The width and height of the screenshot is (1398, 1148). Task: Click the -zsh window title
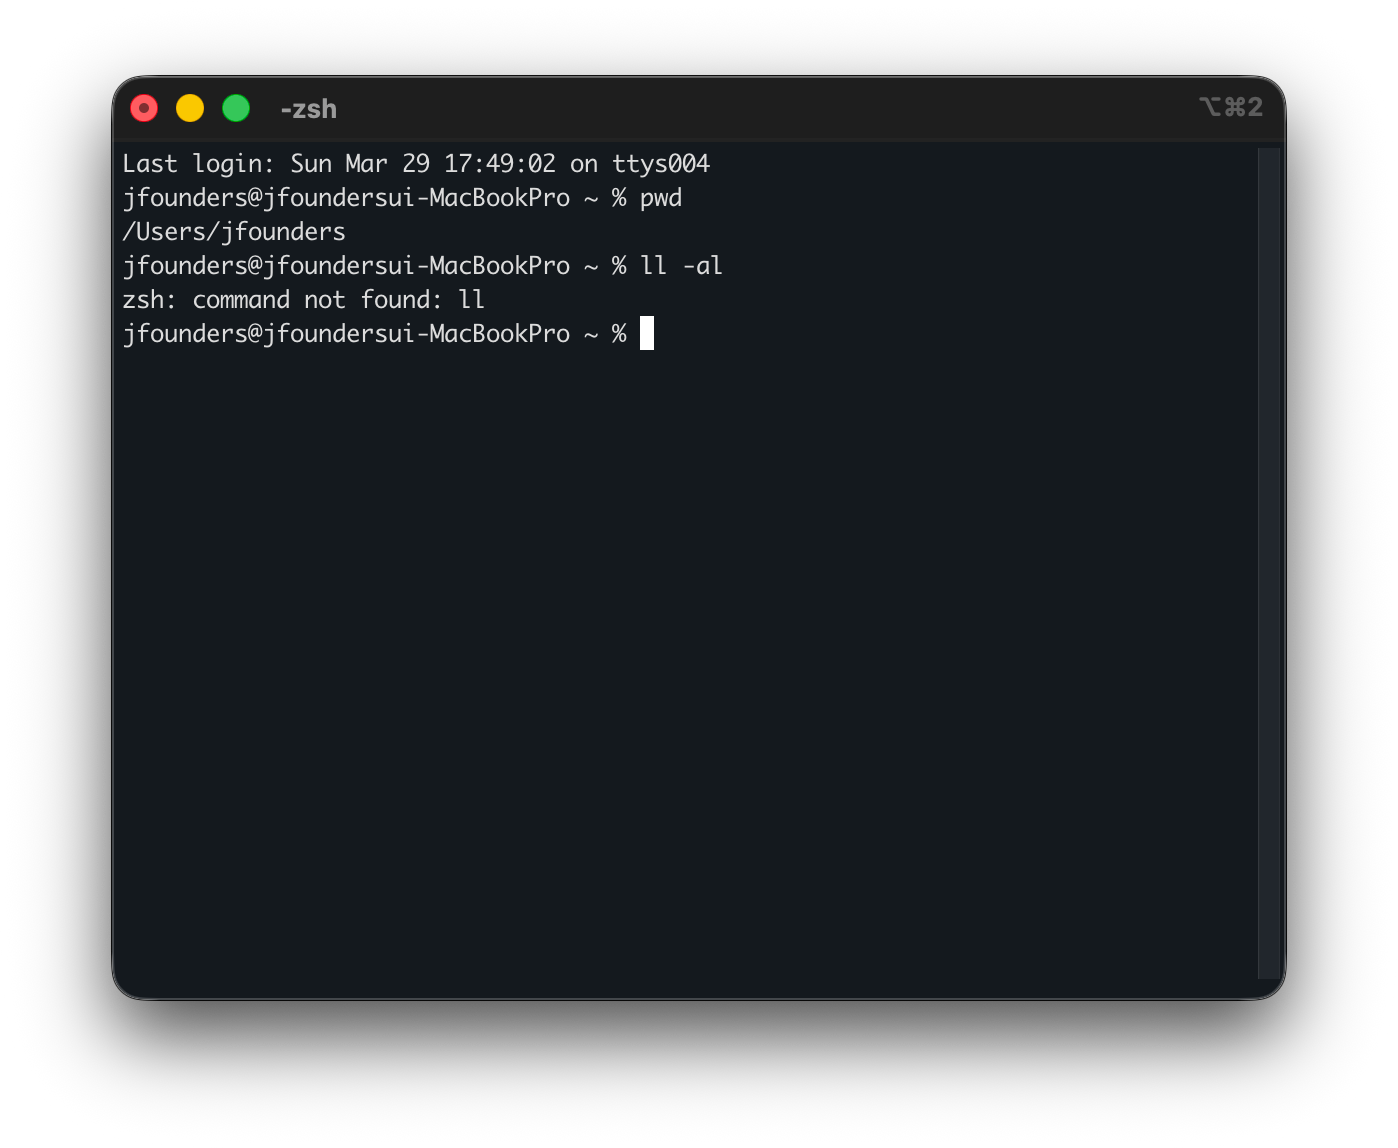[309, 109]
